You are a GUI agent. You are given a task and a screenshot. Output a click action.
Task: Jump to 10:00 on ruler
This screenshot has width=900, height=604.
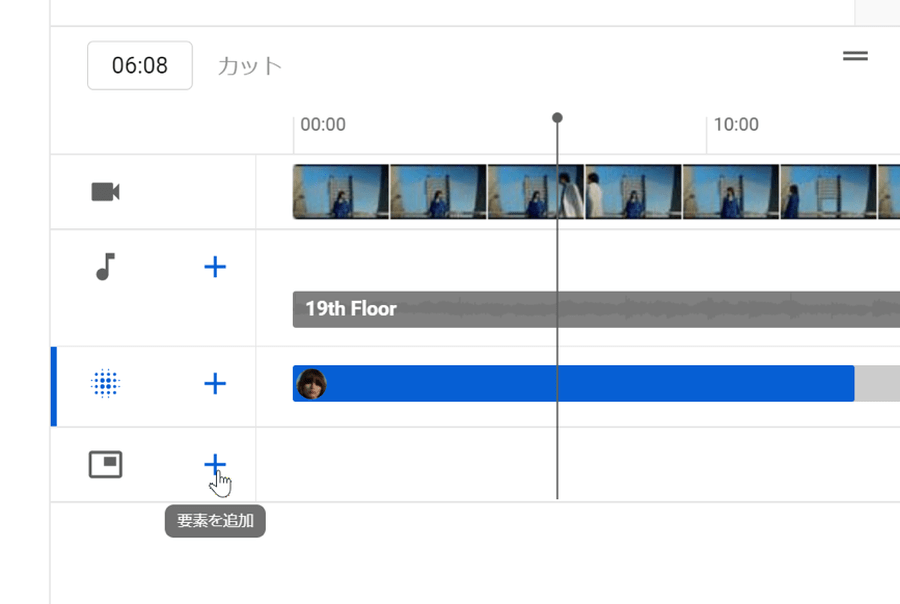tap(735, 125)
